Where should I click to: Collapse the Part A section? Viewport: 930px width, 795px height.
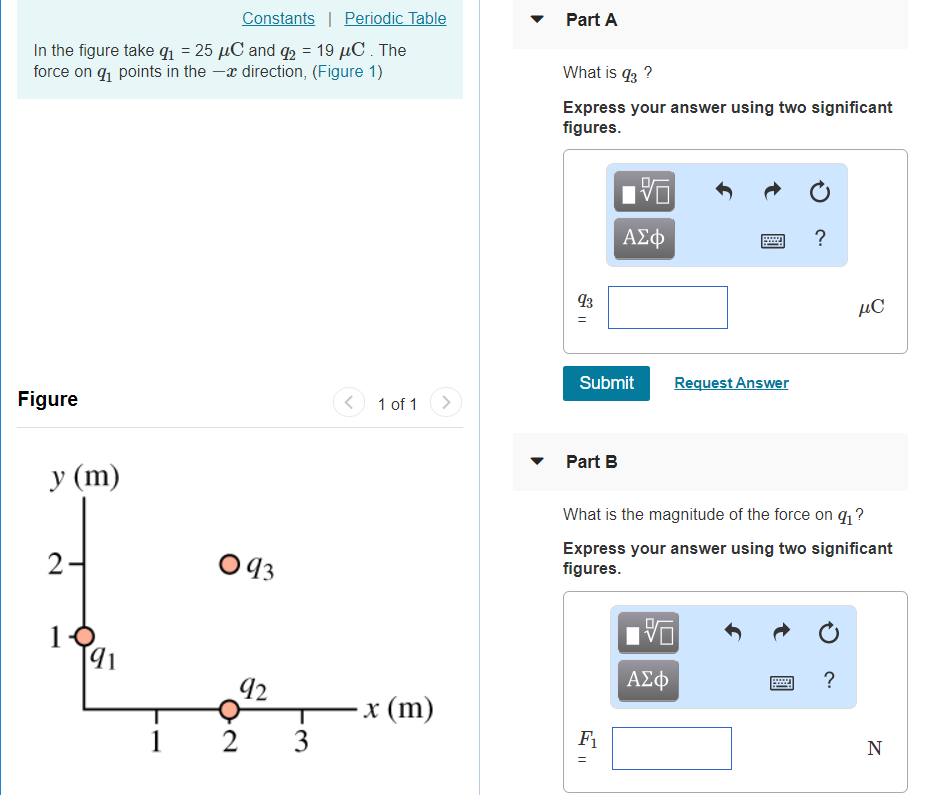pyautogui.click(x=537, y=19)
